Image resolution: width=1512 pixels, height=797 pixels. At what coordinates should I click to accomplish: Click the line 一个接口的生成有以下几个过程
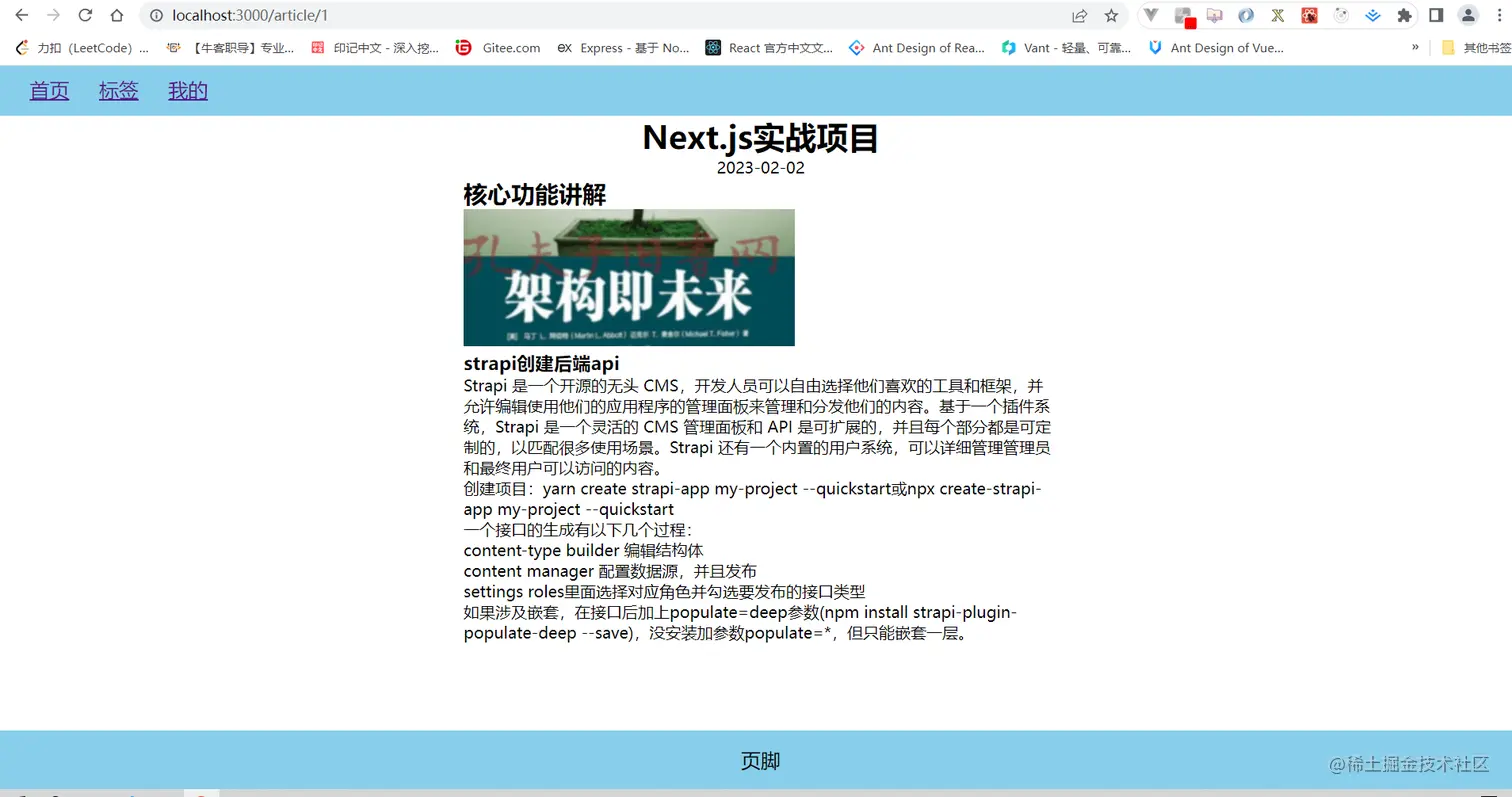578,530
